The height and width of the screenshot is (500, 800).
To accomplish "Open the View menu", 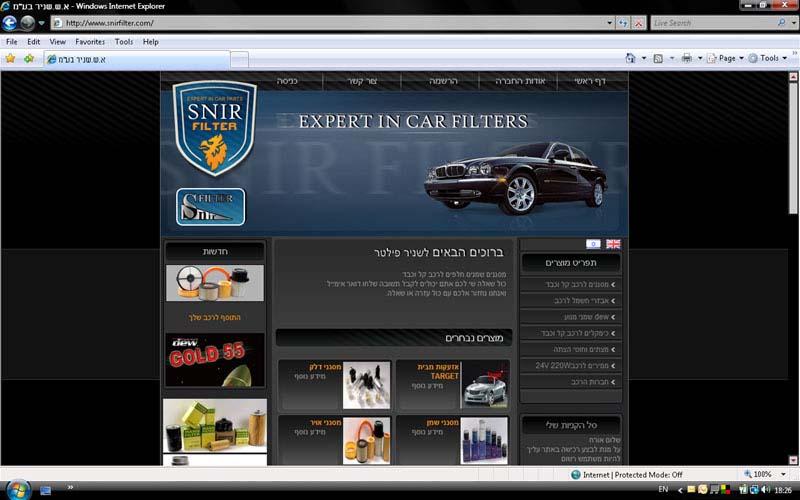I will (57, 42).
